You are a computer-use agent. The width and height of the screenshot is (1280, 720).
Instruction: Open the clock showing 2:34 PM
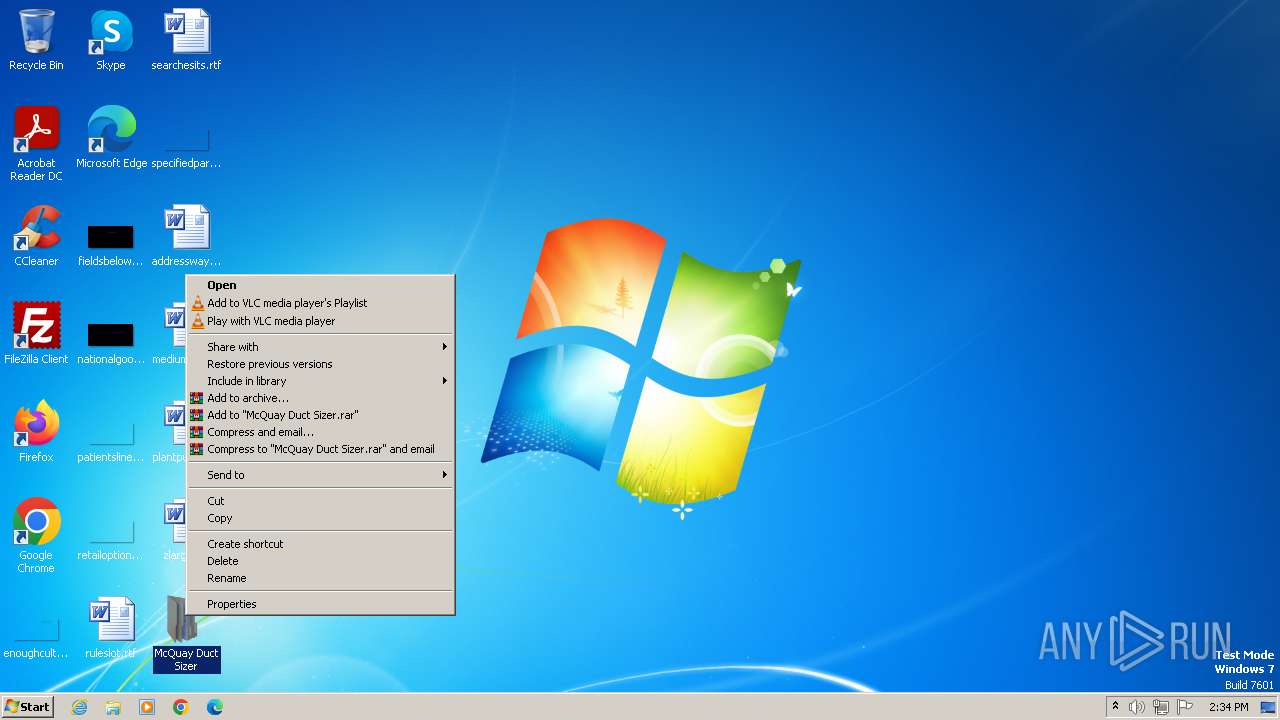click(1228, 707)
